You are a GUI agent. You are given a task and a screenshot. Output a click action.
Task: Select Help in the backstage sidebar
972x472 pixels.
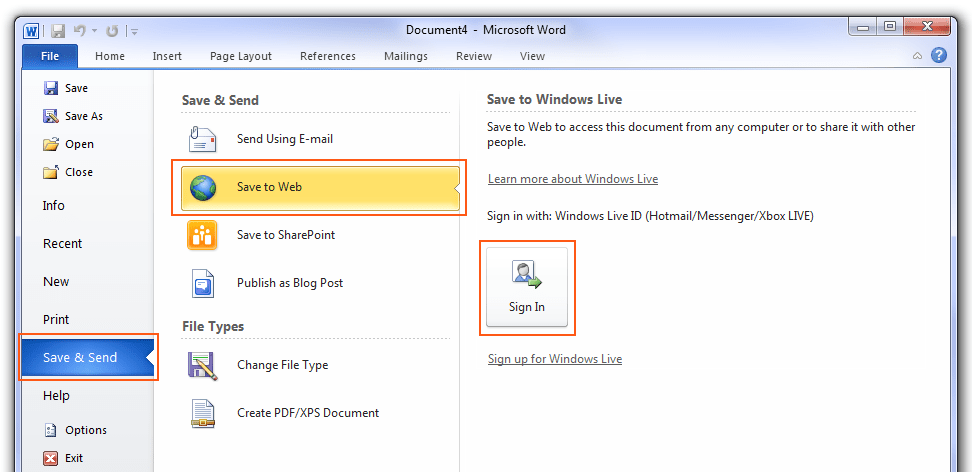pos(56,395)
